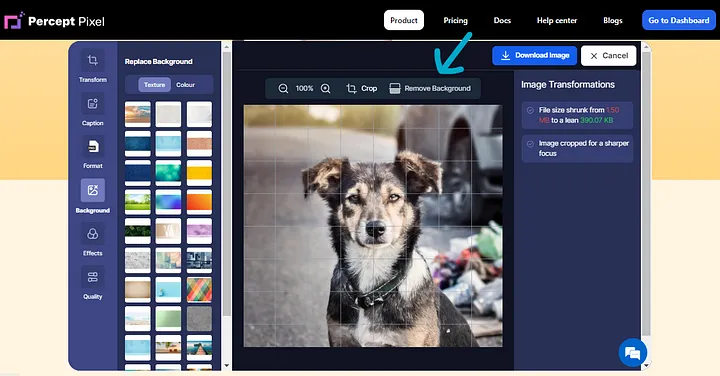Switch to the Texture tab
This screenshot has height=376, width=720.
pos(154,84)
